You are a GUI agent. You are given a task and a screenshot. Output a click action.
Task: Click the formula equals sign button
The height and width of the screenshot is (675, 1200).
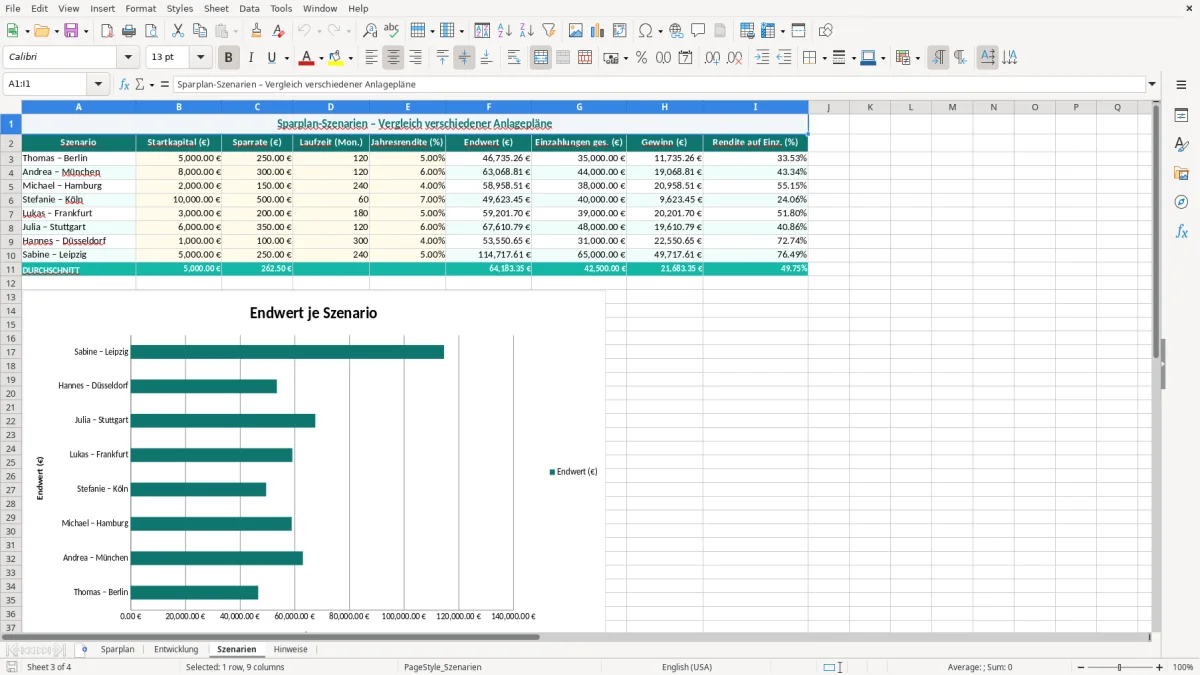click(x=165, y=84)
